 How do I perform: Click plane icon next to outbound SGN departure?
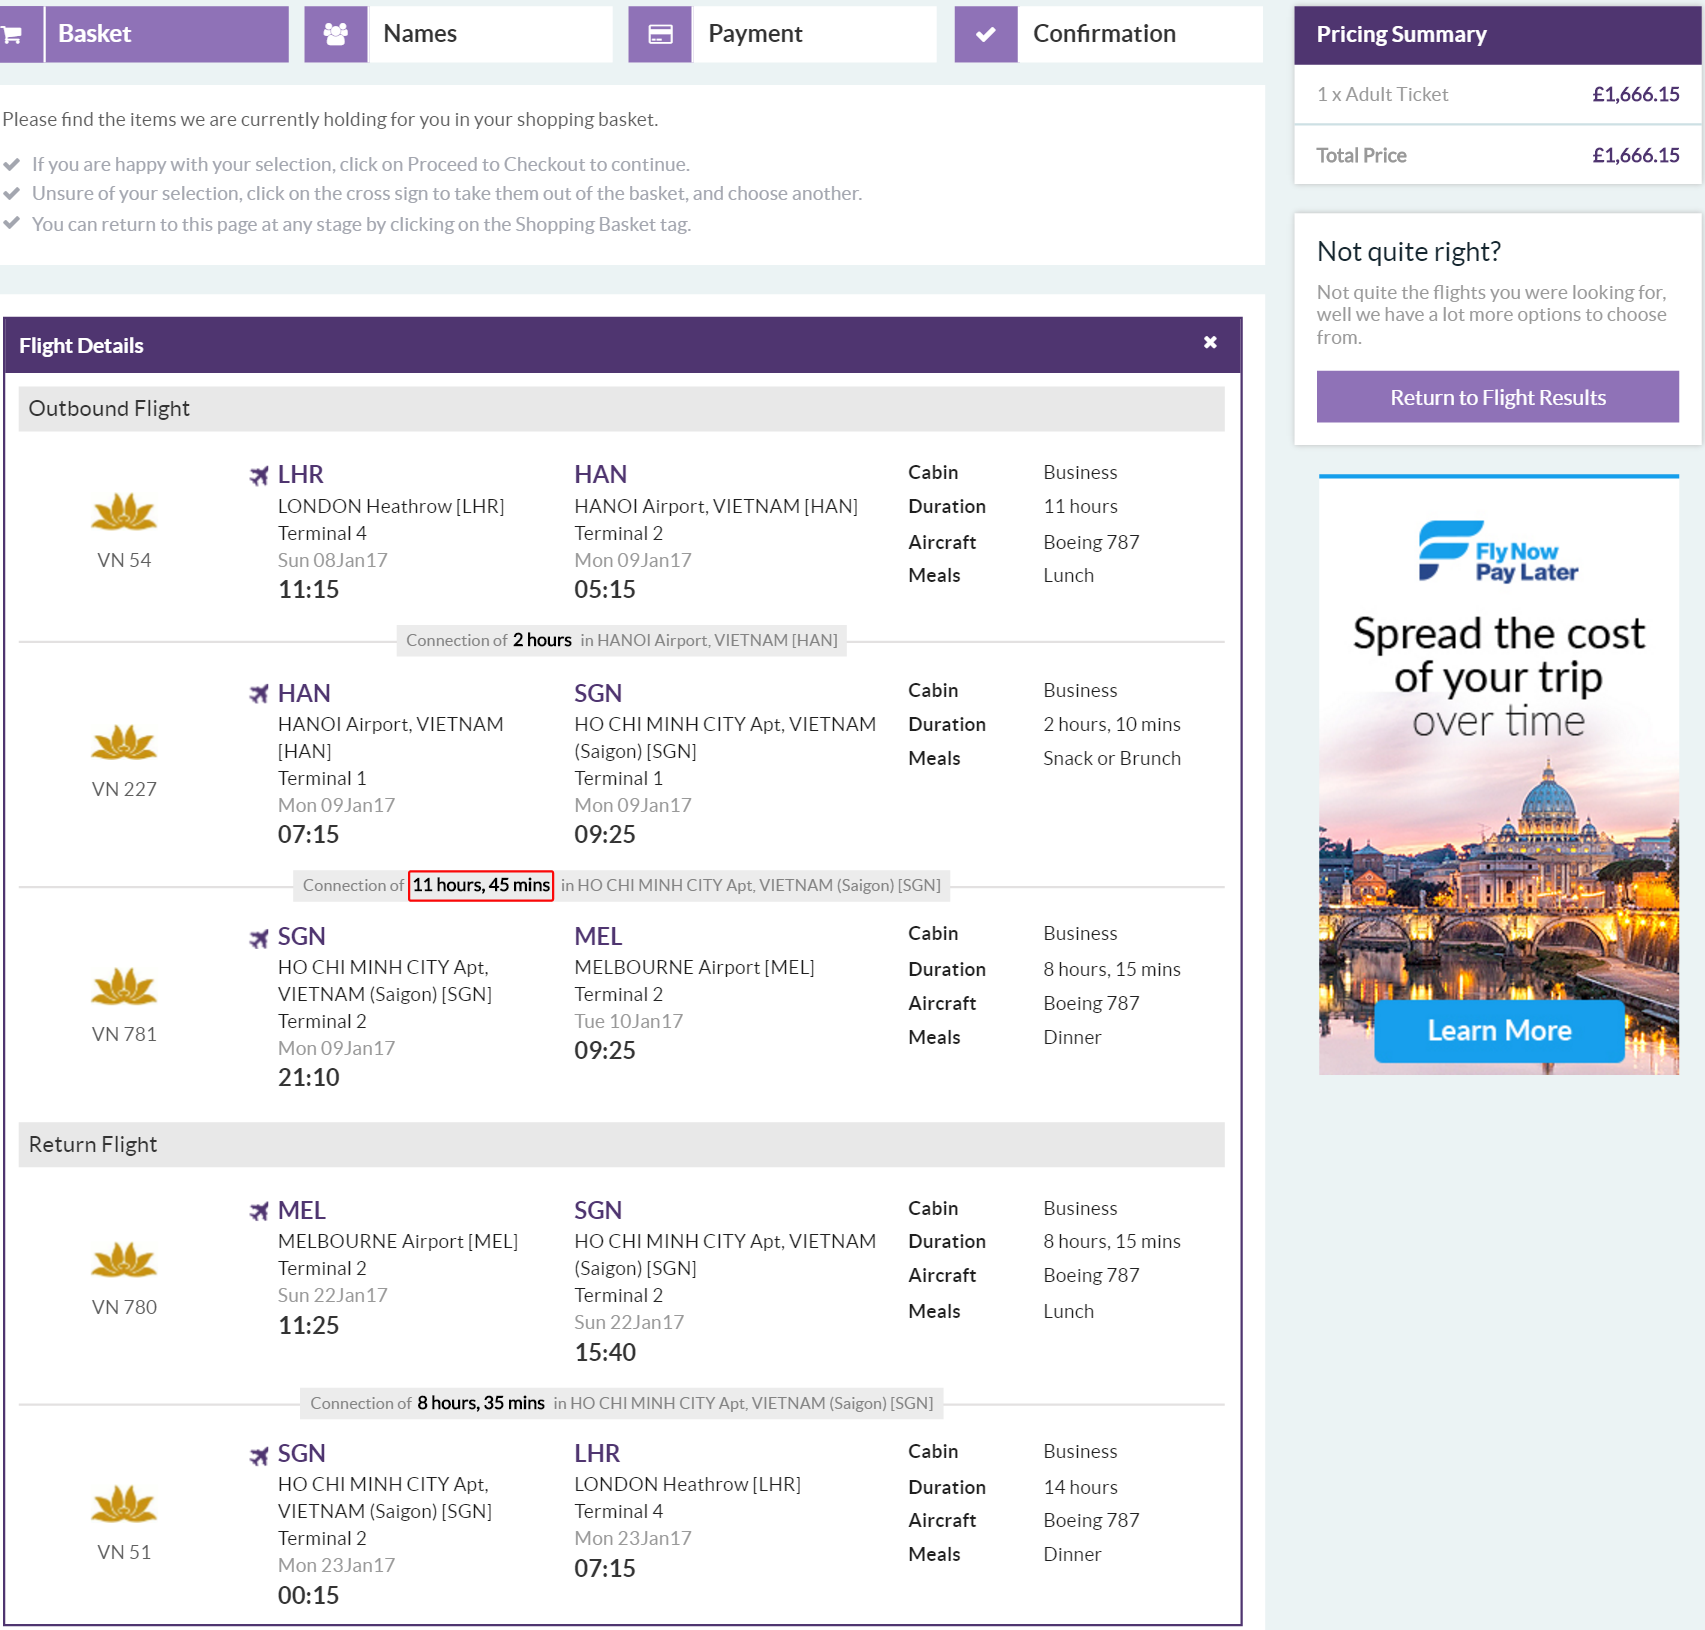(259, 937)
